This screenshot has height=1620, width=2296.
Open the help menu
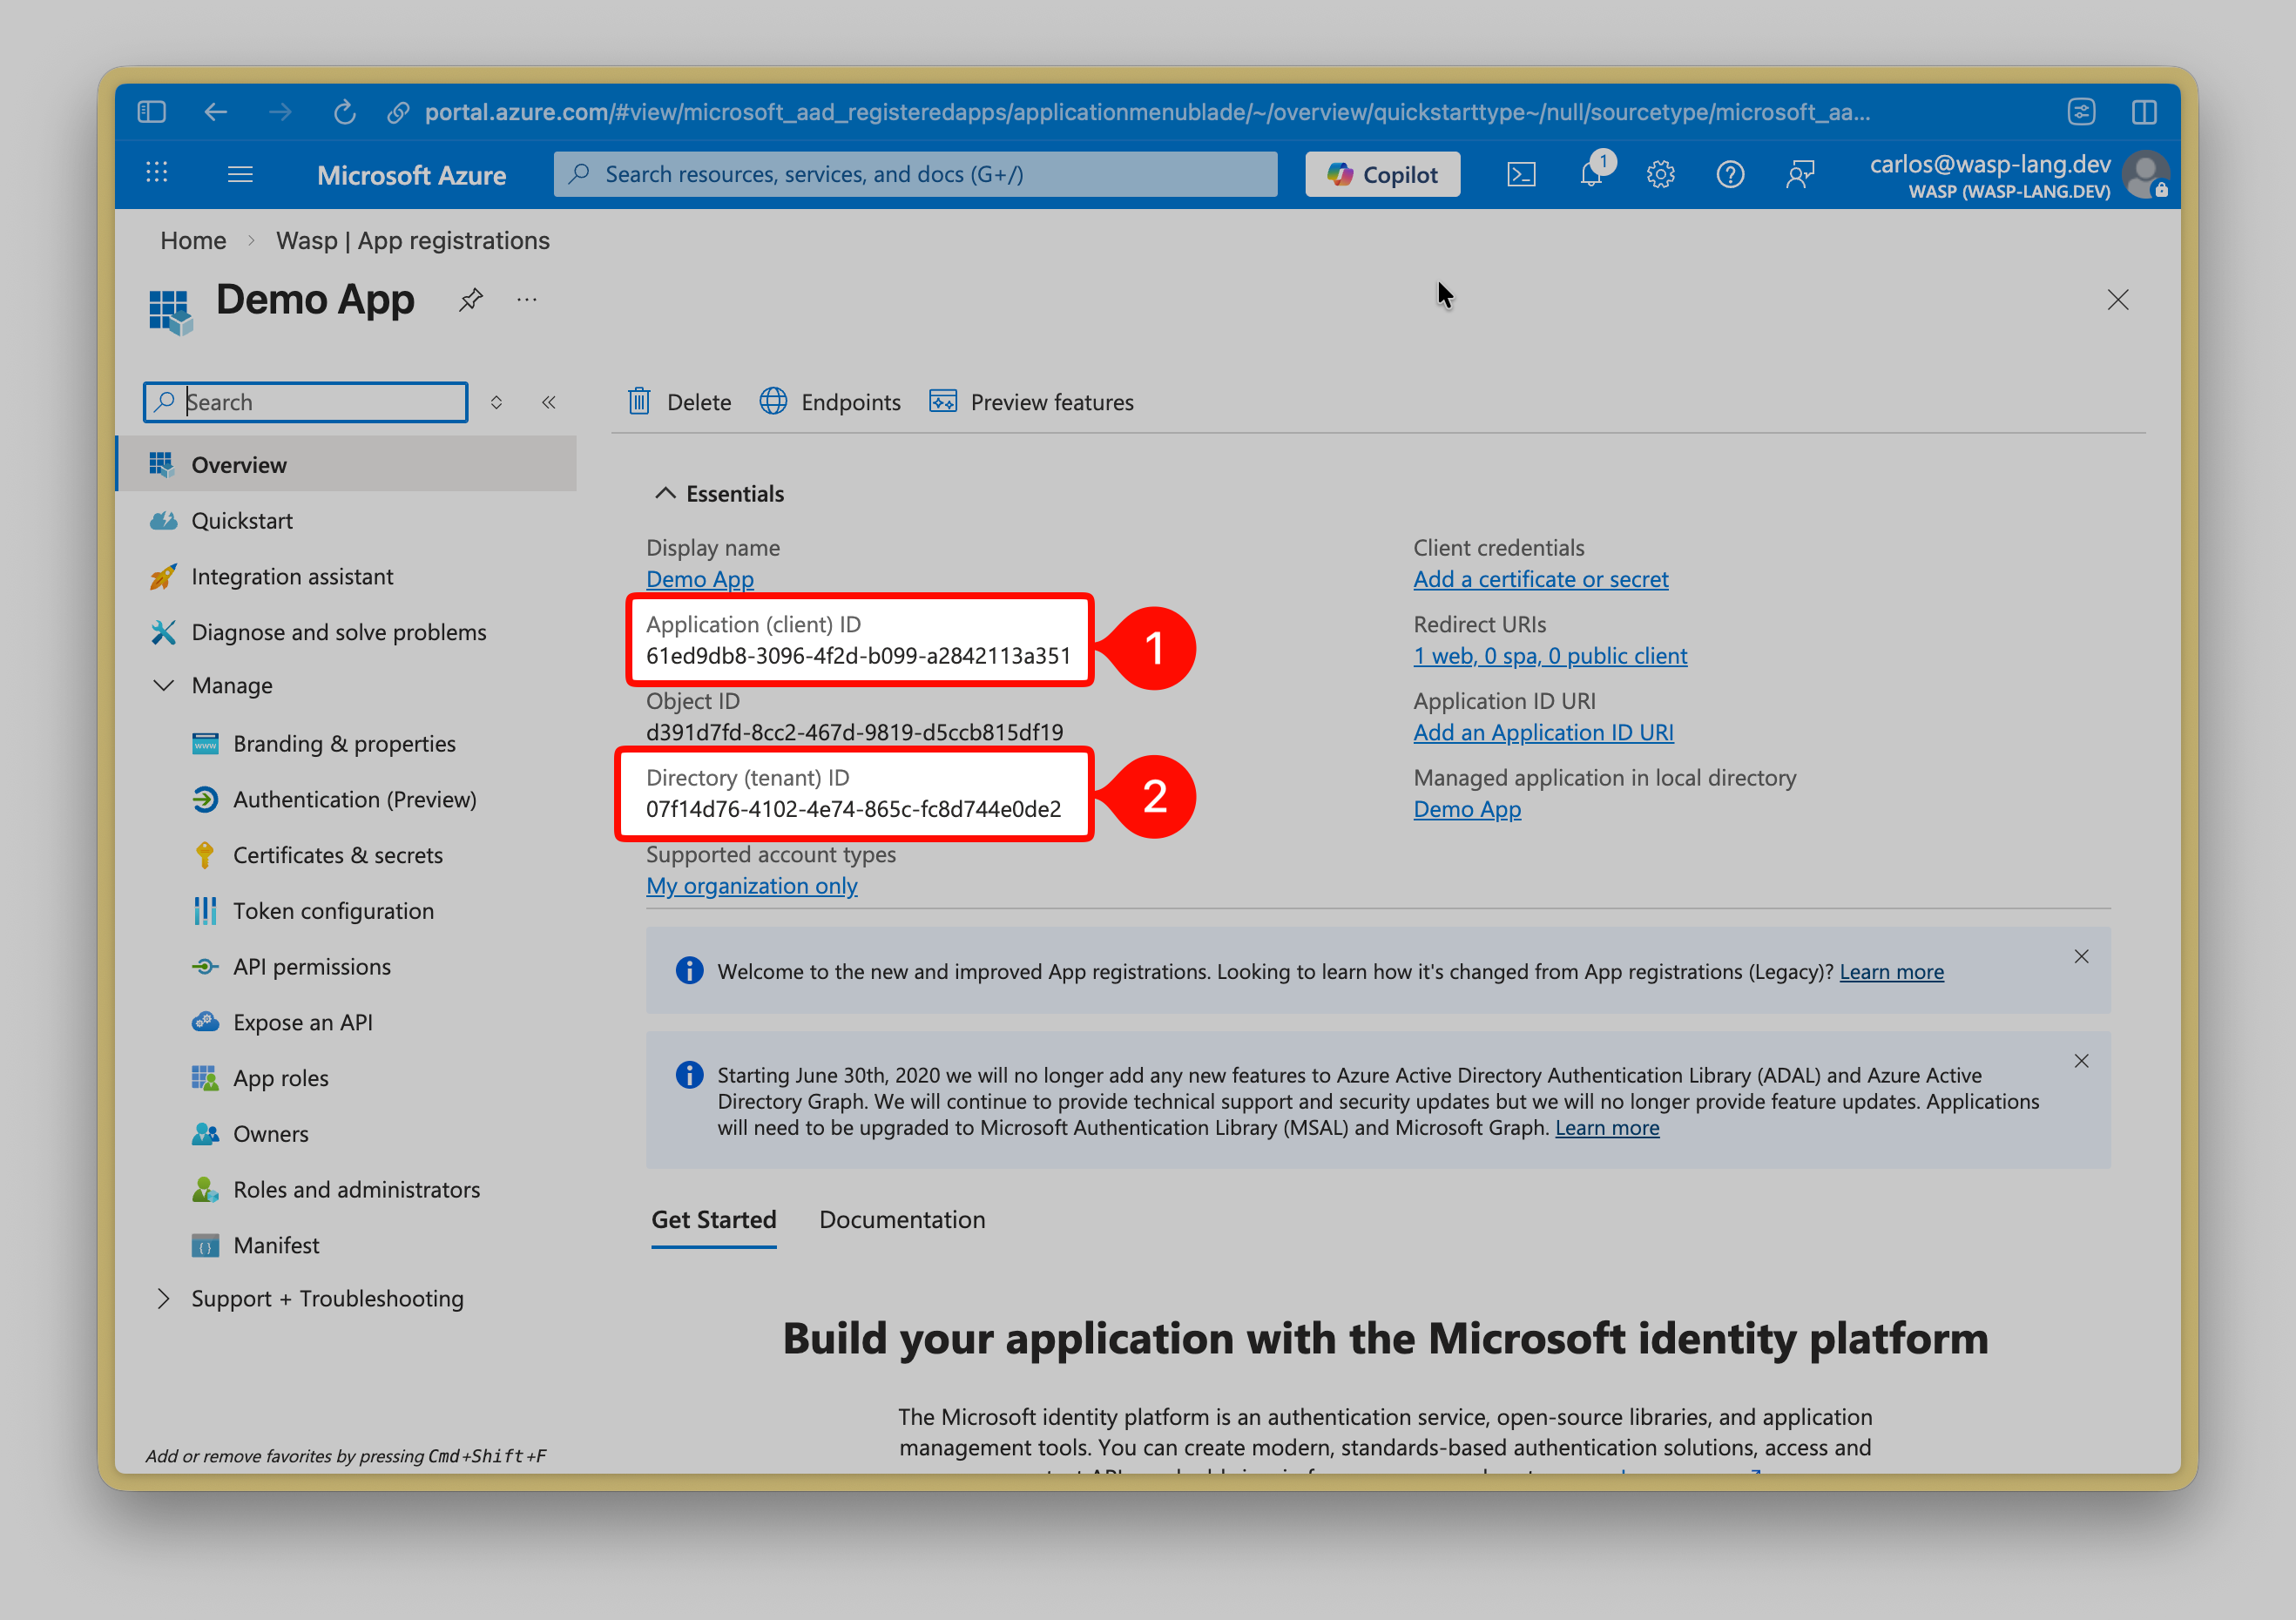[1730, 173]
